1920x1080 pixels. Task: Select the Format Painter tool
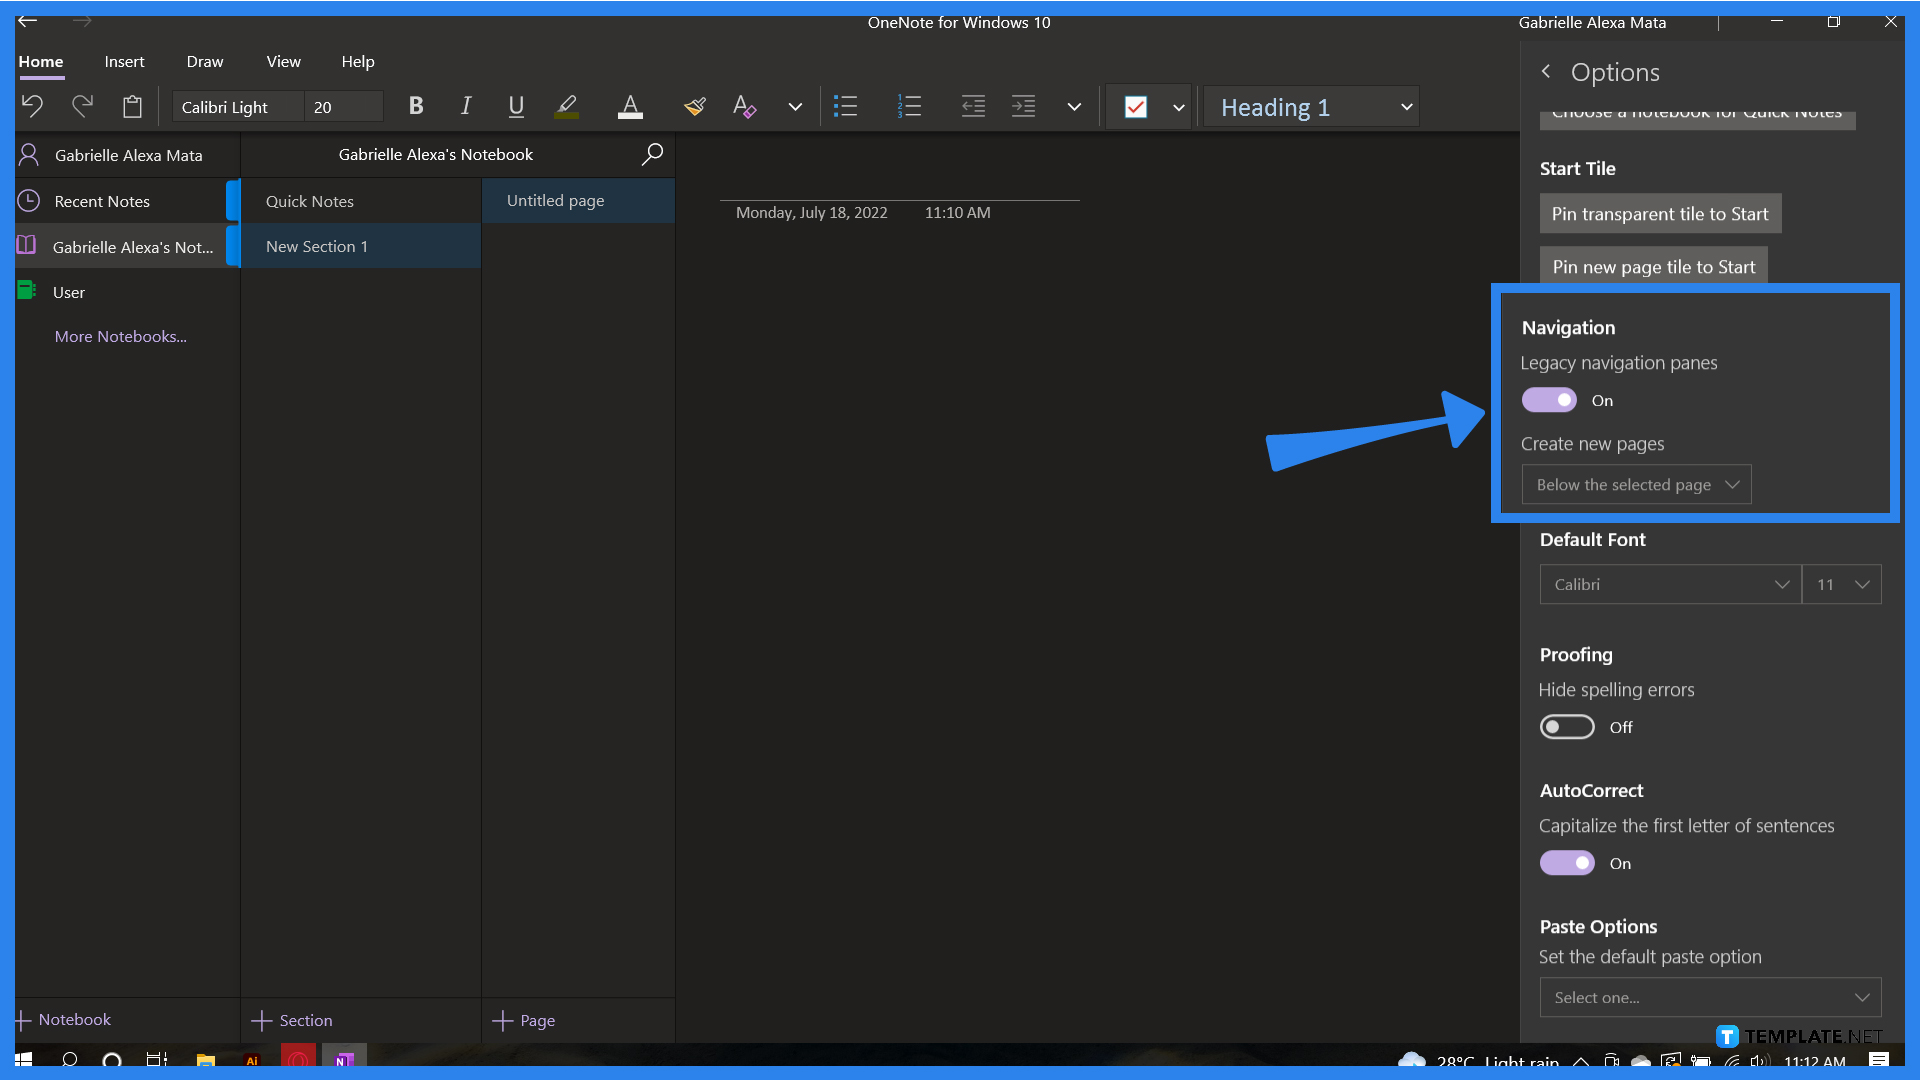pos(694,105)
